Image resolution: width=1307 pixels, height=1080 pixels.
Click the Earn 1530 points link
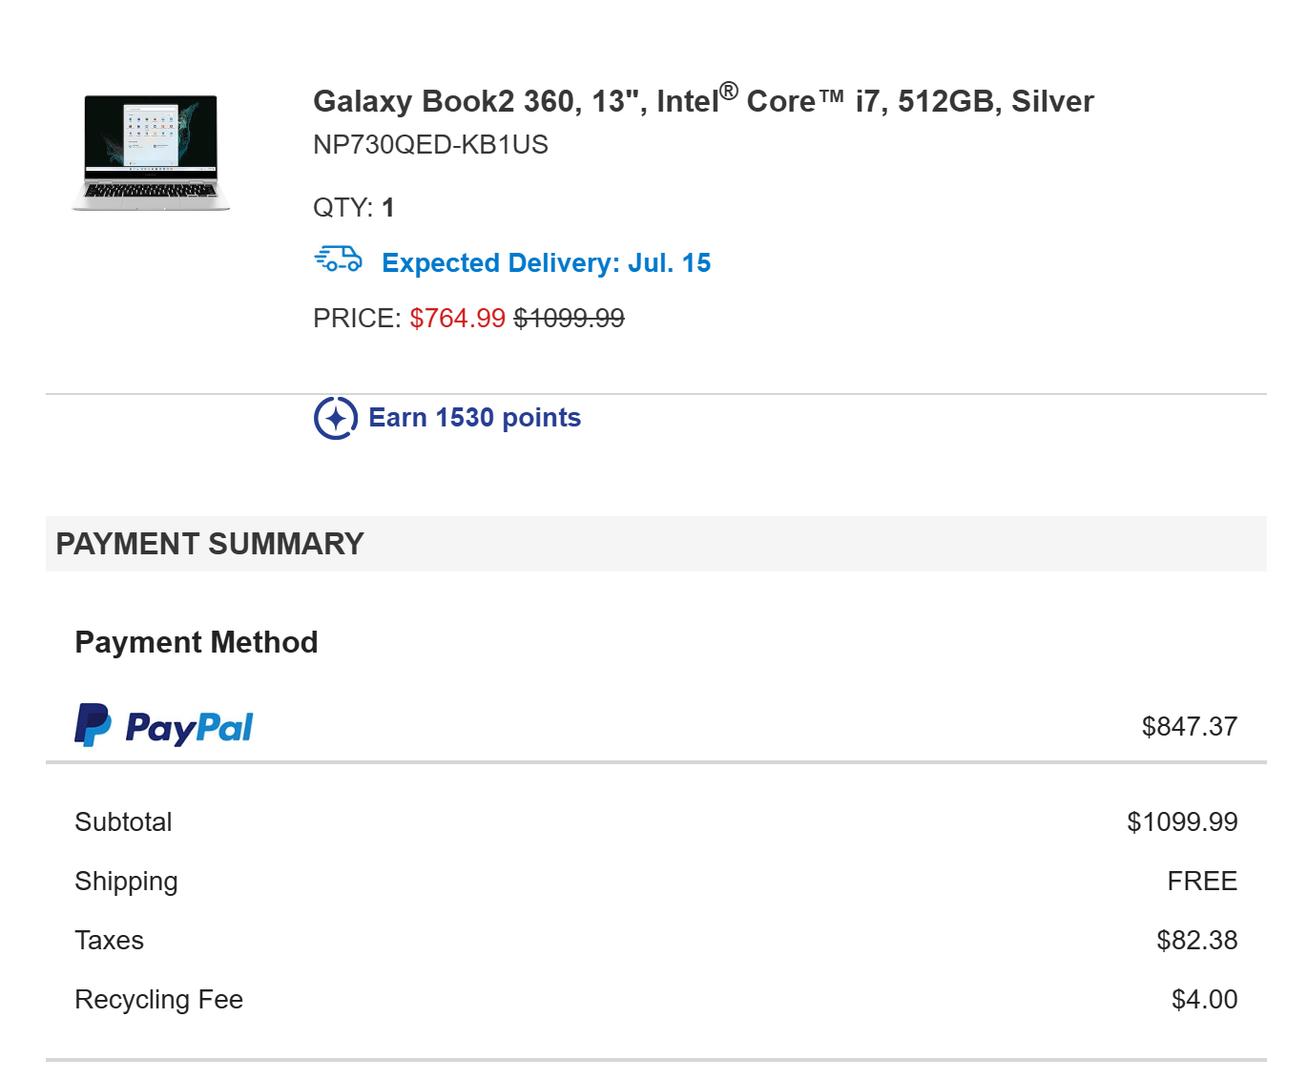pos(474,418)
